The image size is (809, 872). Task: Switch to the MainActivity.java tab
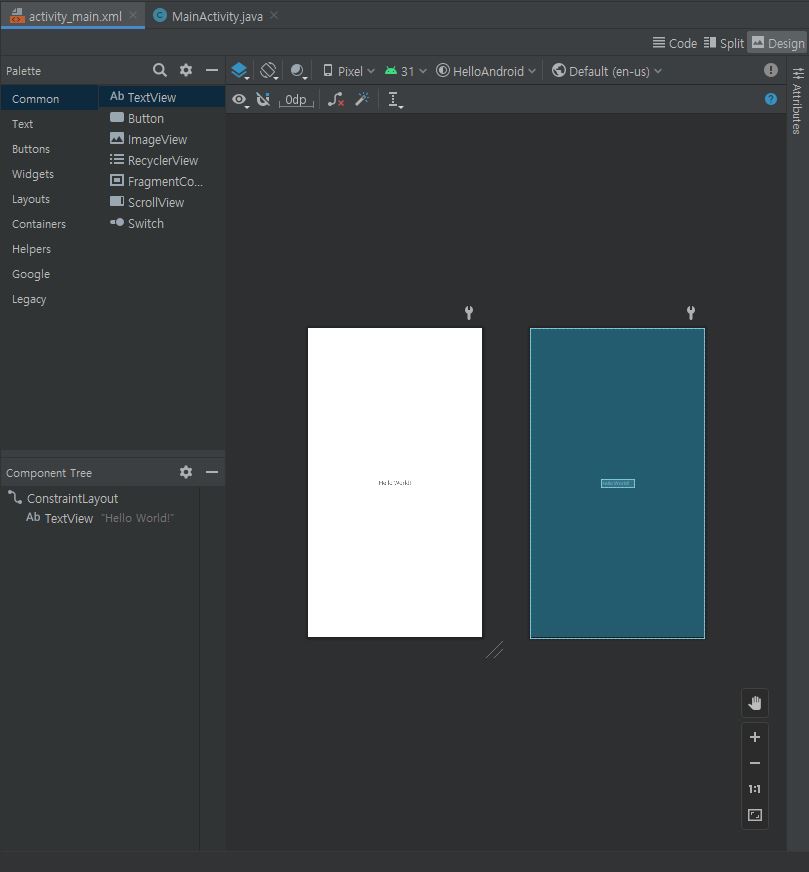tap(209, 16)
